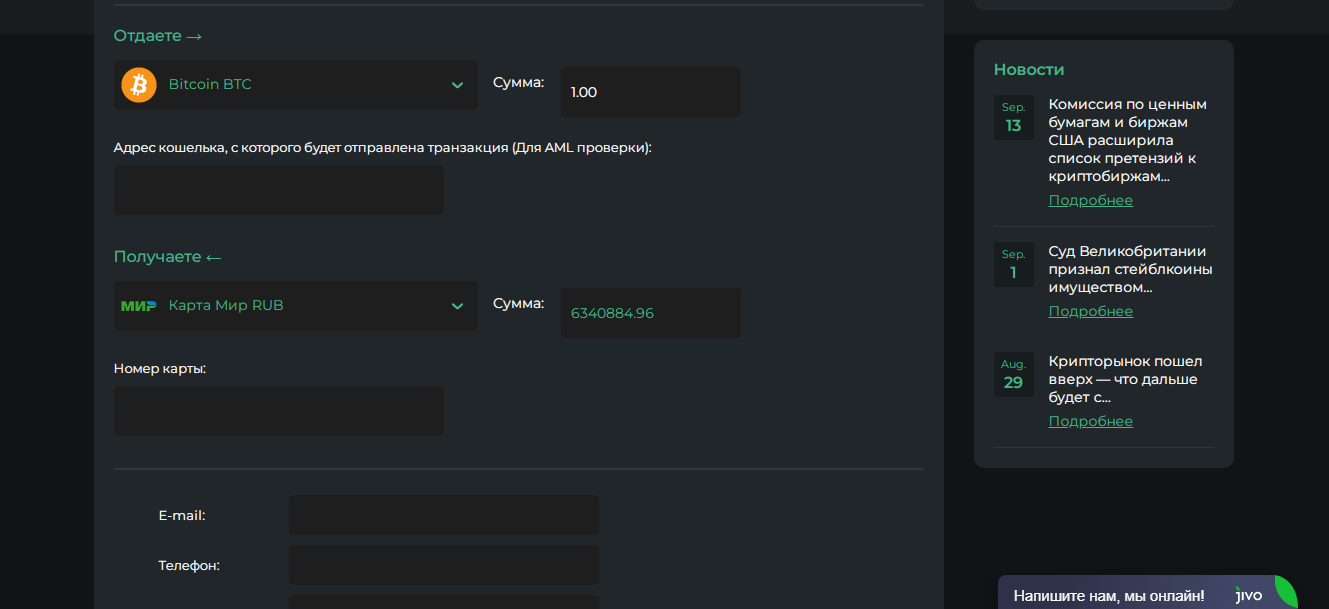Focus the E-mail input field
Viewport: 1329px width, 609px height.
[x=444, y=515]
